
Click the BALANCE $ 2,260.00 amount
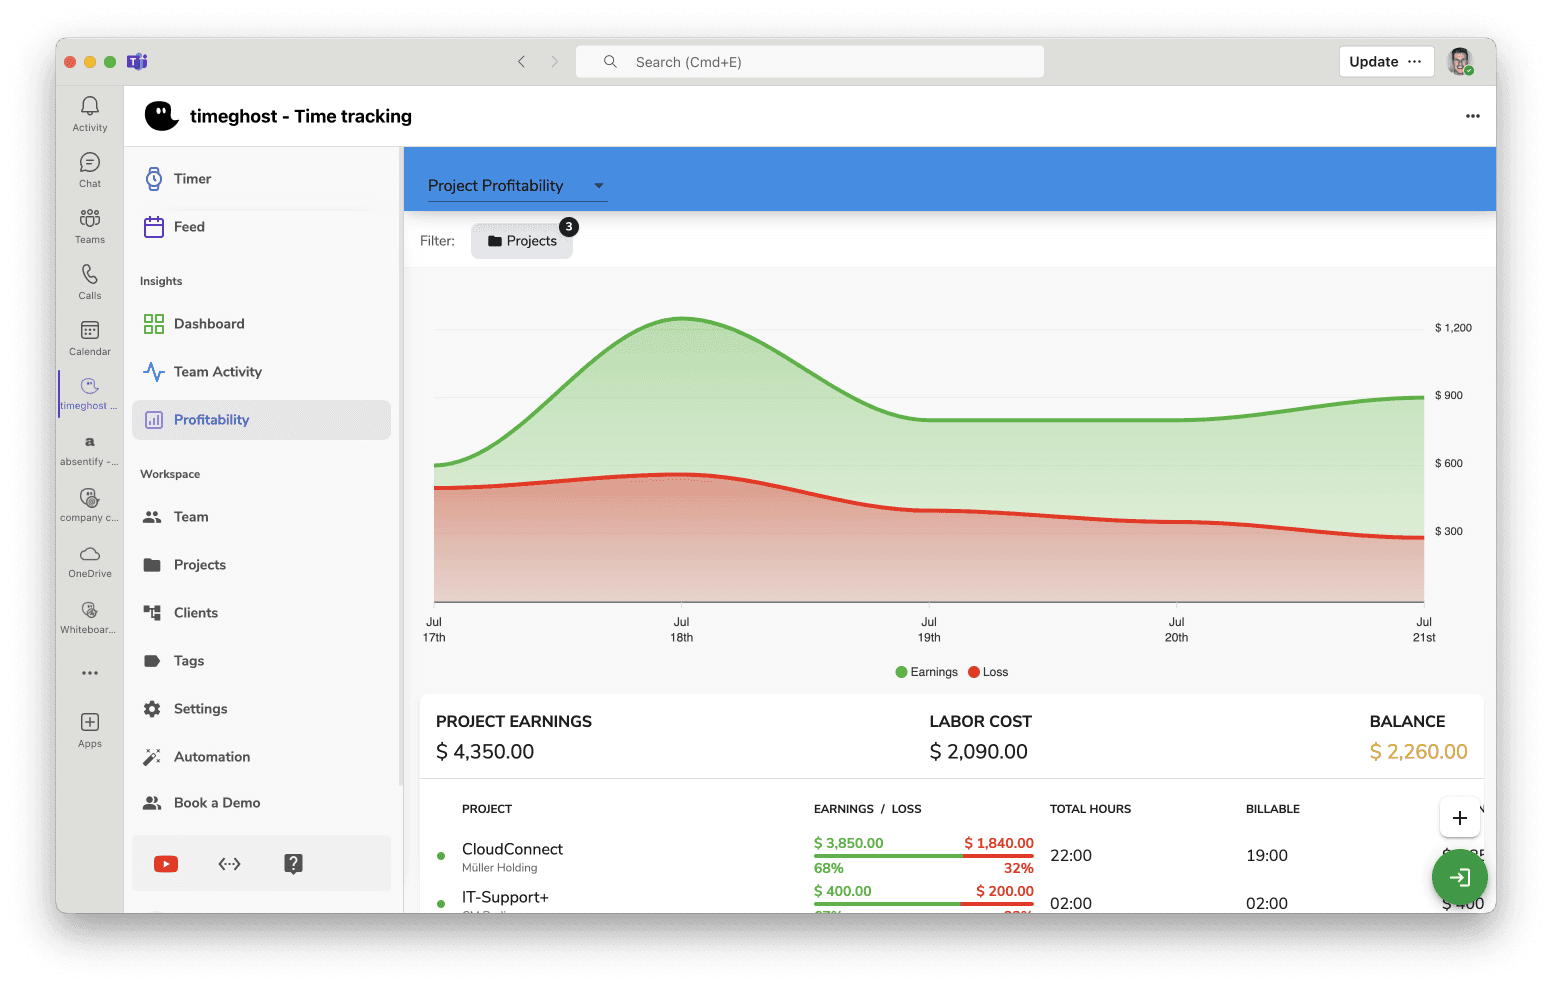click(1418, 752)
